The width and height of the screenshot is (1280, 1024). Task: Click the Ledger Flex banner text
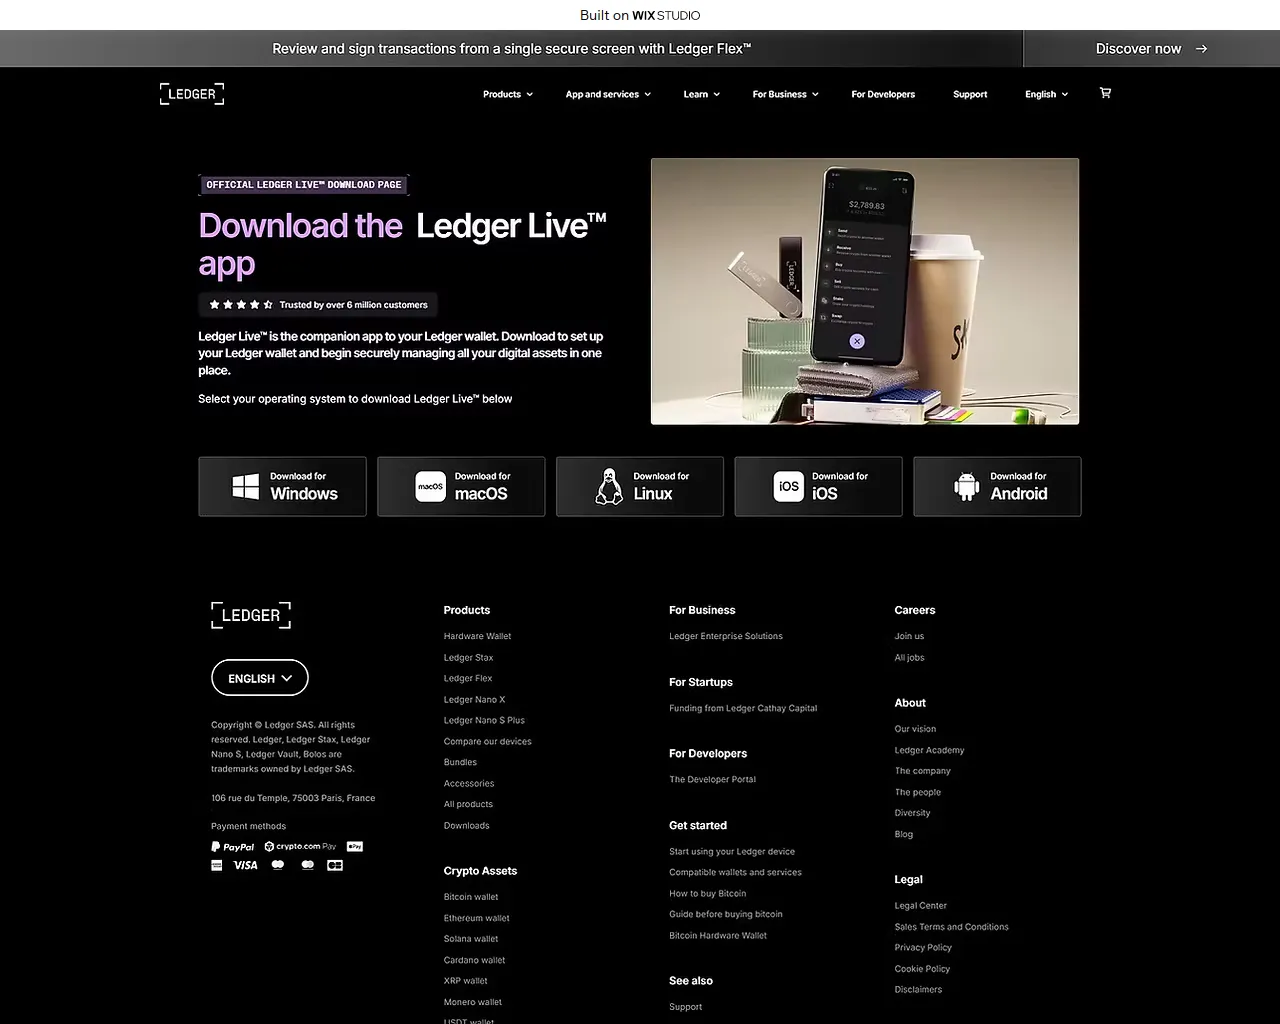[x=512, y=49]
